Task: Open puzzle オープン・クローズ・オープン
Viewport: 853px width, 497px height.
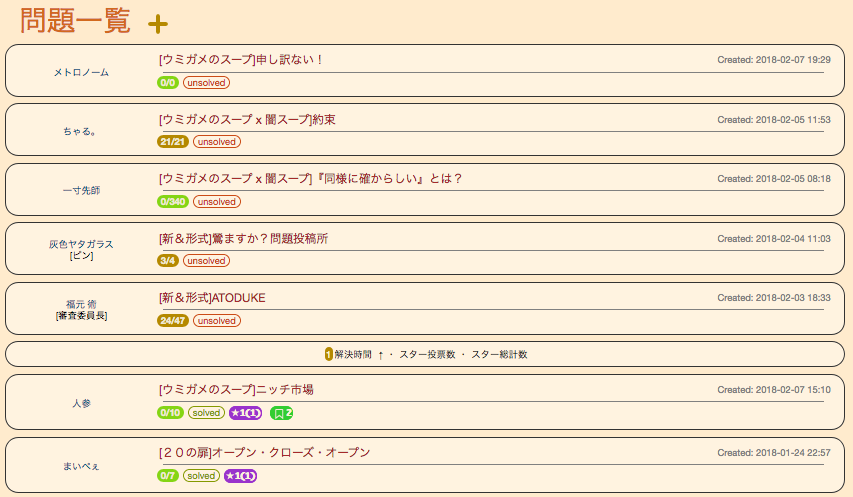Action: (264, 452)
